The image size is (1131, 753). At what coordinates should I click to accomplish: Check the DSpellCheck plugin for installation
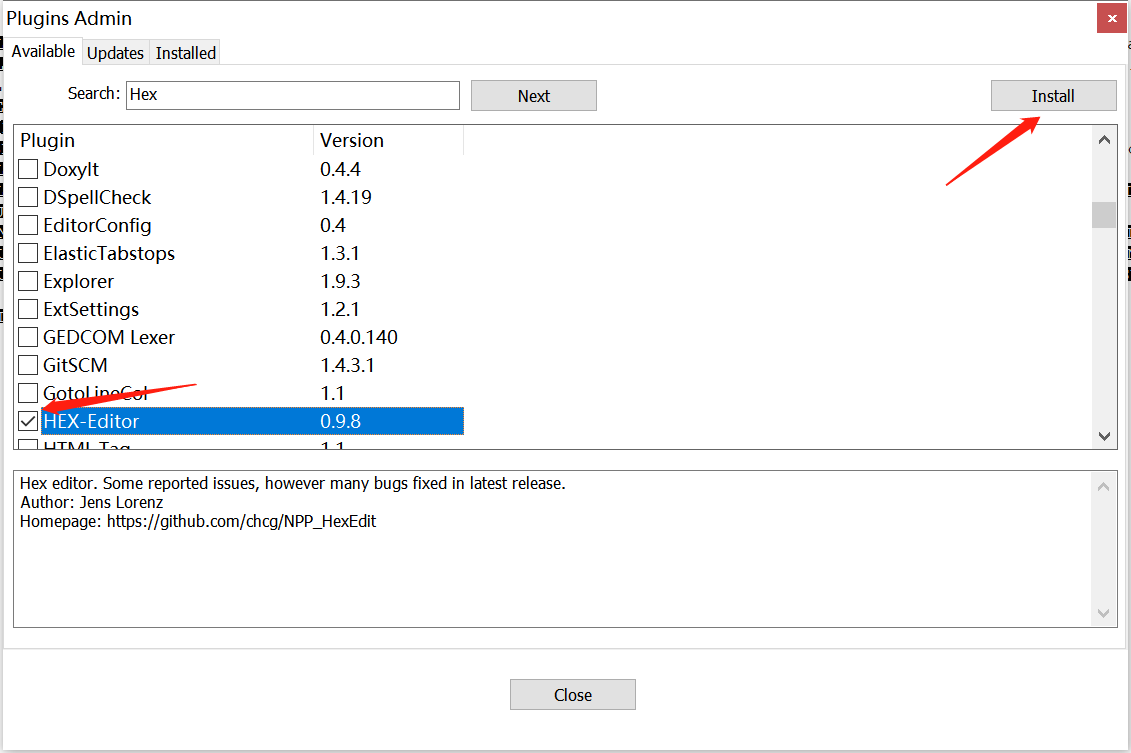click(27, 197)
